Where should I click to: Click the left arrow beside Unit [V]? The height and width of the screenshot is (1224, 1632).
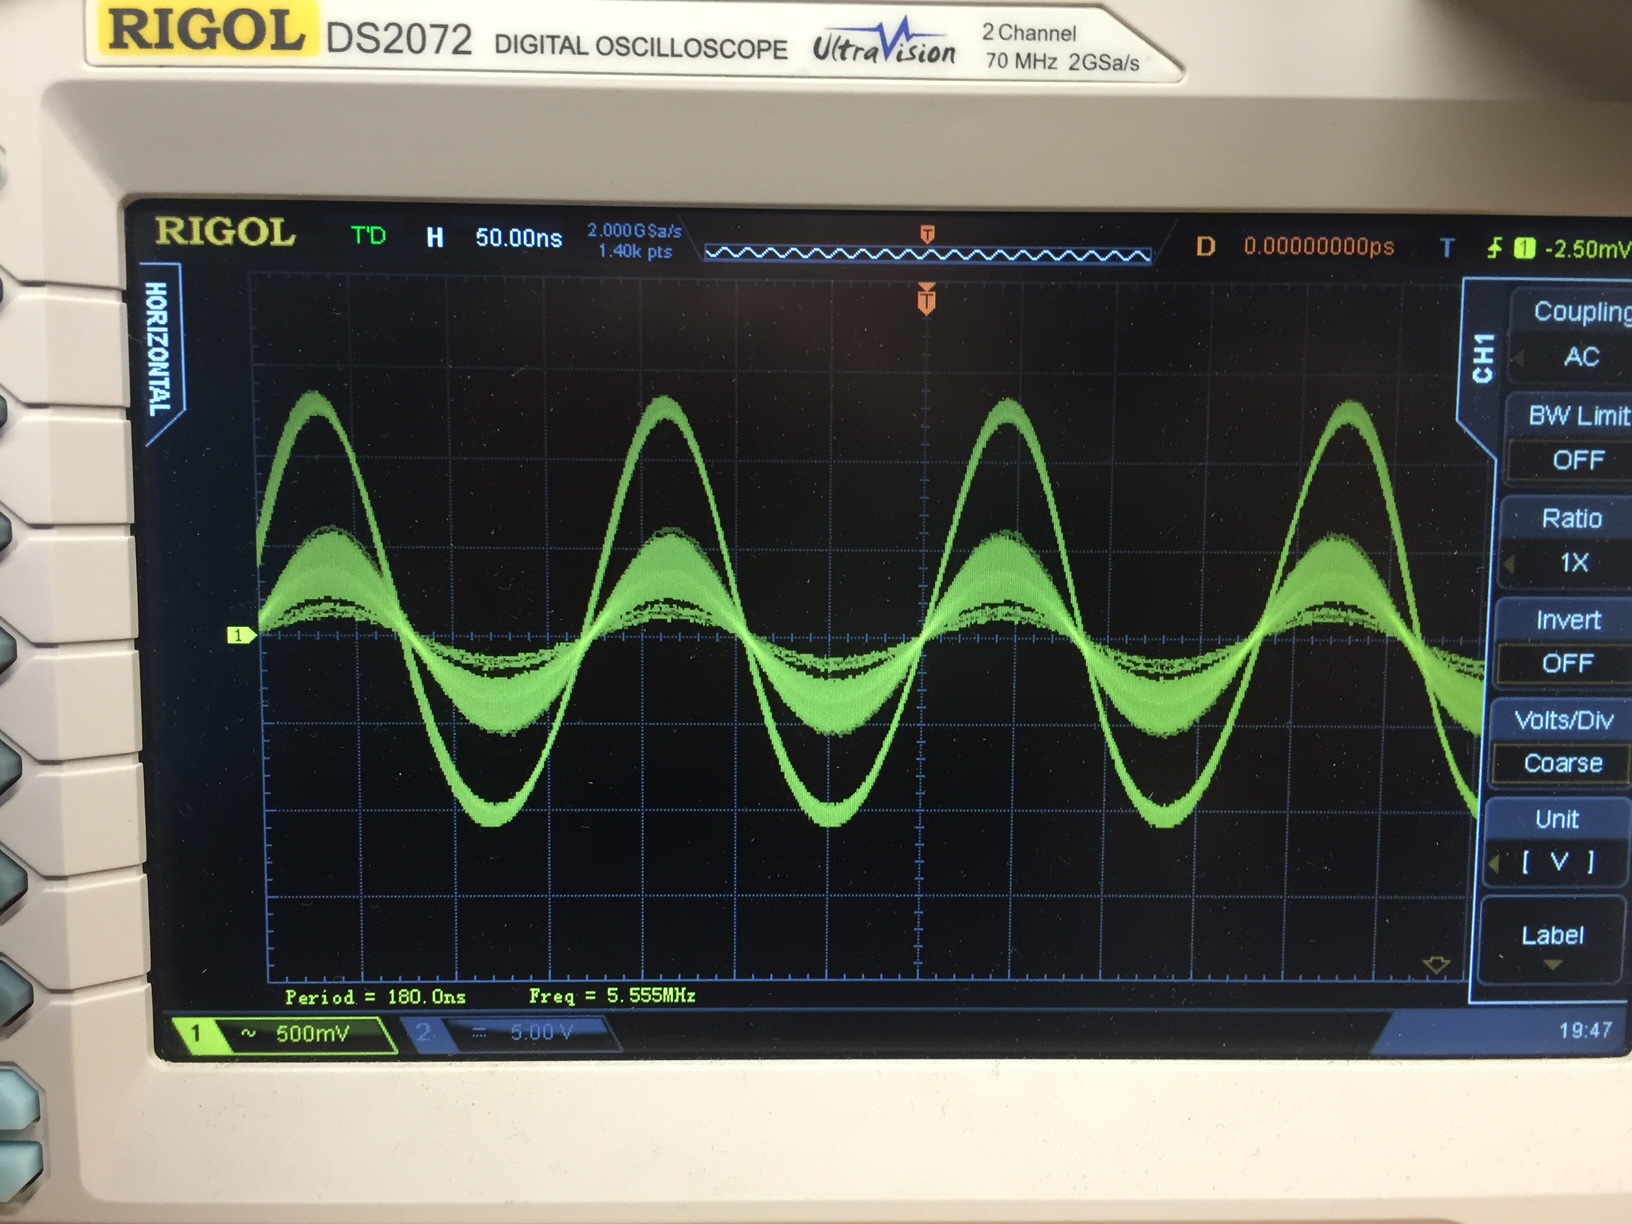tap(1494, 863)
